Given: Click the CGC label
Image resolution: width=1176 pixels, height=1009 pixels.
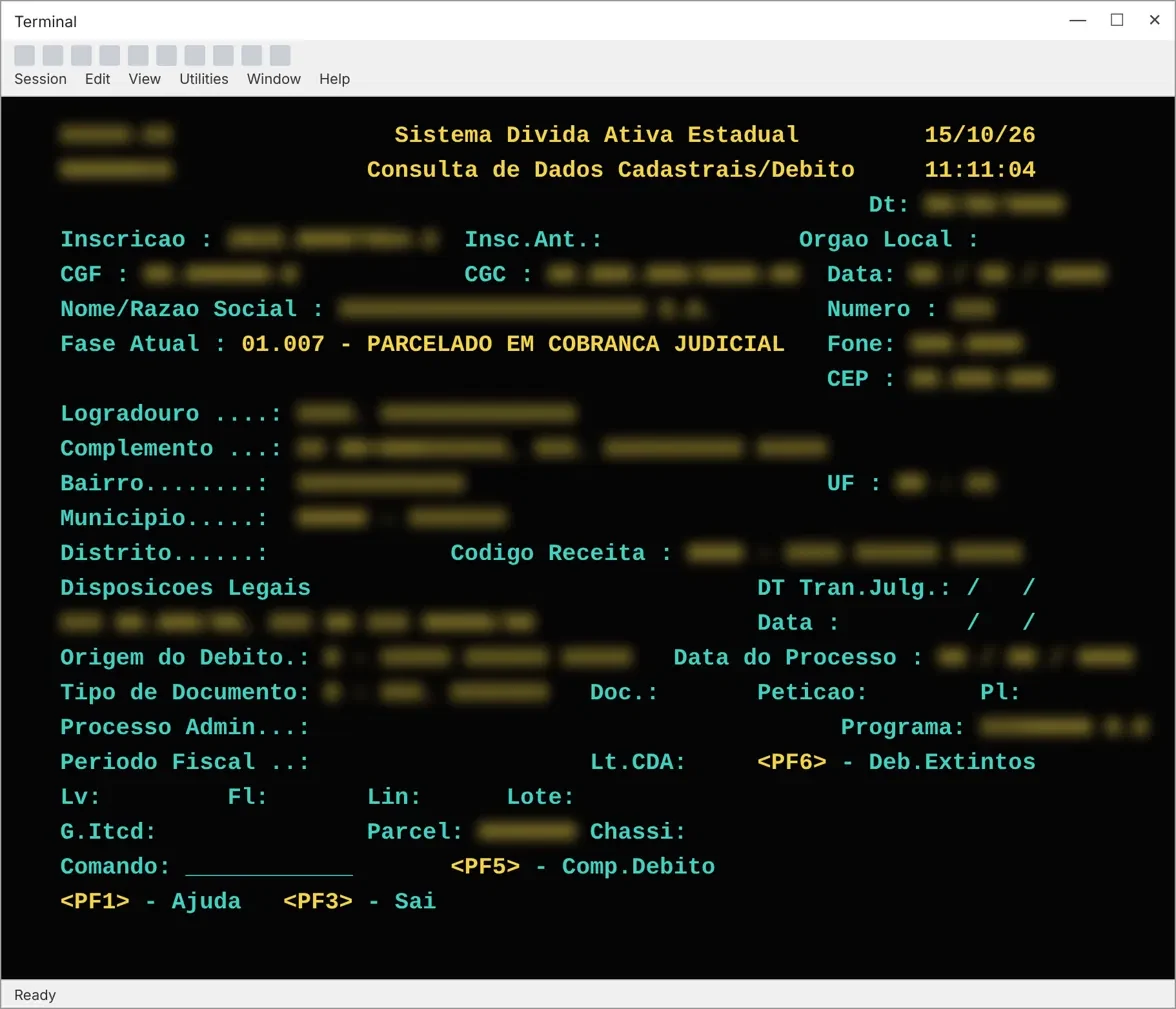Looking at the screenshot, I should pyautogui.click(x=498, y=274).
